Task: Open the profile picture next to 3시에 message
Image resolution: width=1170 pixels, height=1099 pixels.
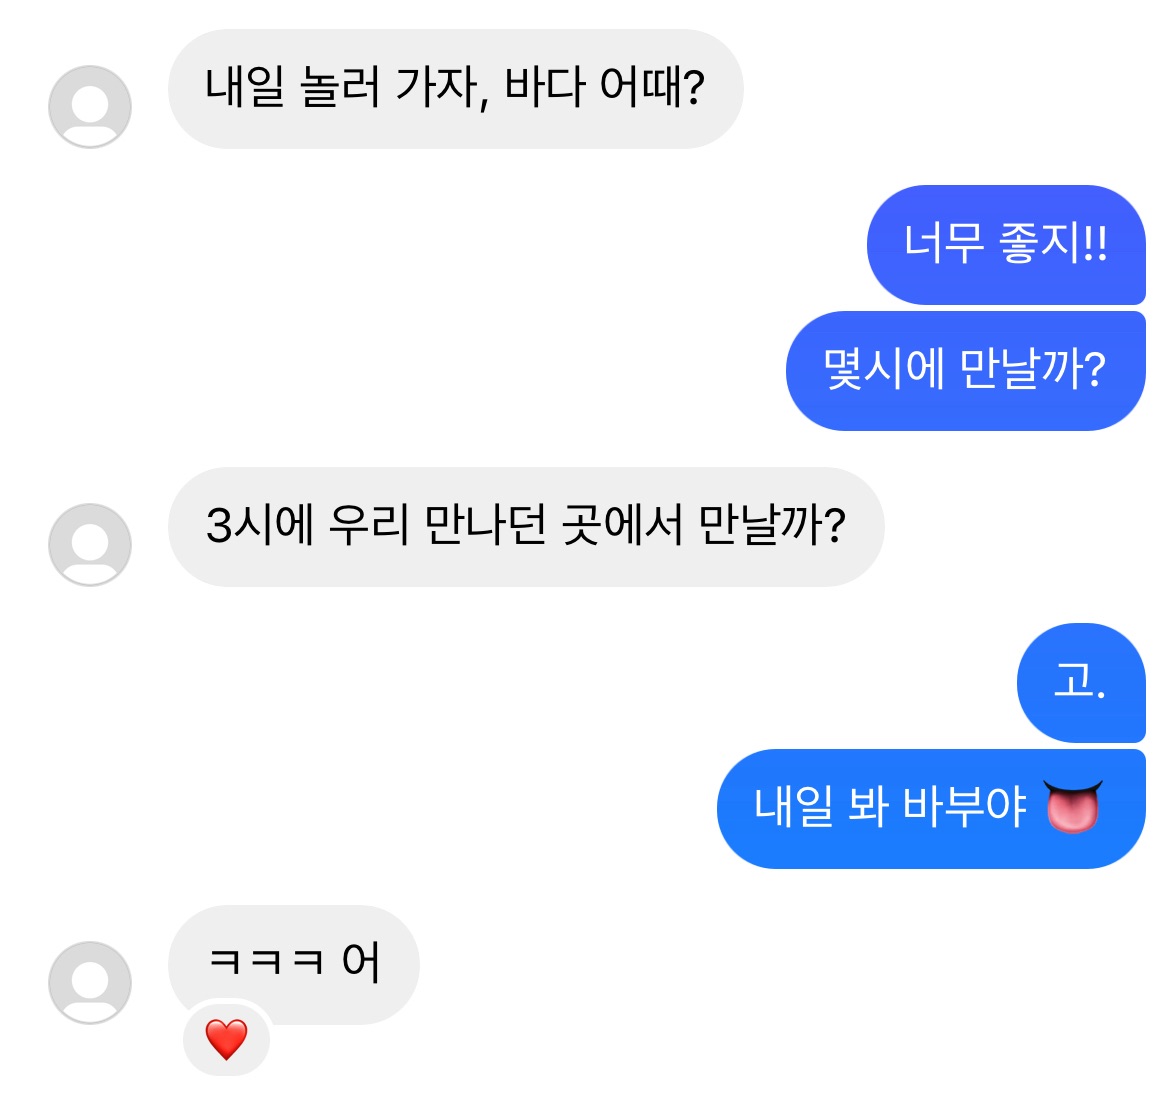Action: 90,545
